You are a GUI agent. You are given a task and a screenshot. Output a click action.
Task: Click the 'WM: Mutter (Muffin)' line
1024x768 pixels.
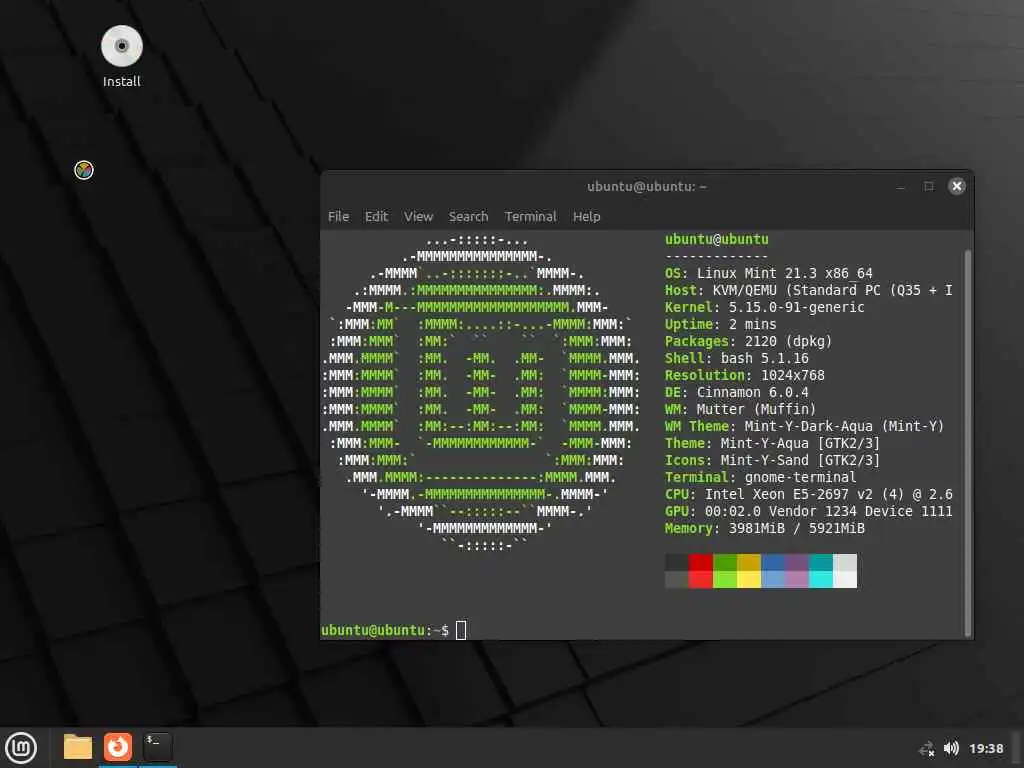pos(741,409)
